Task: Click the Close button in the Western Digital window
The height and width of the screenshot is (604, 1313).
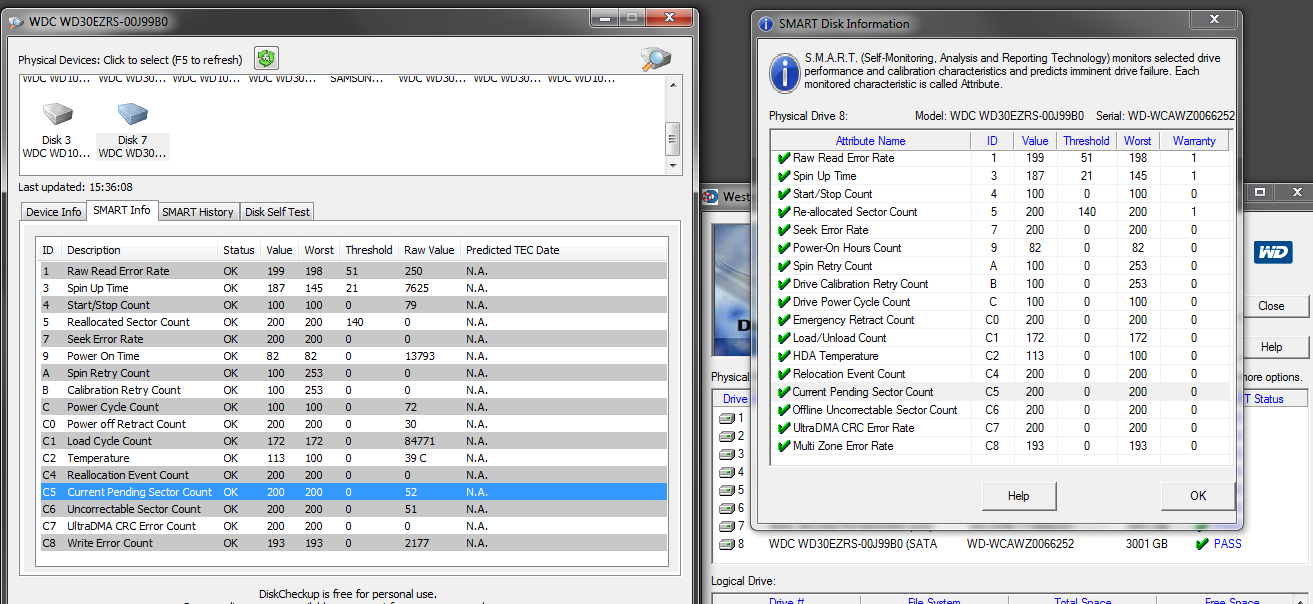Action: [1271, 306]
